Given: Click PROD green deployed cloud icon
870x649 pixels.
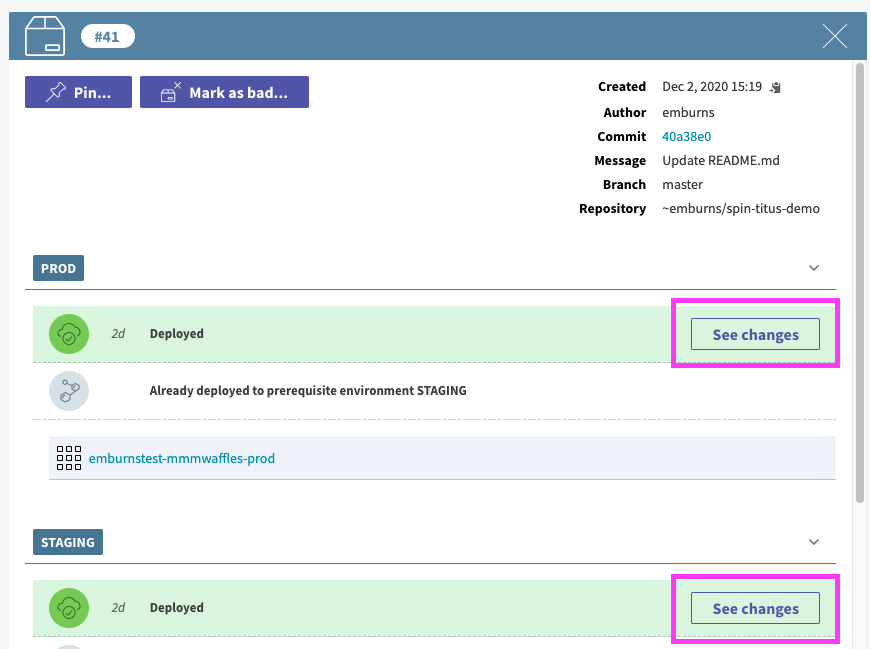Looking at the screenshot, I should [x=69, y=334].
